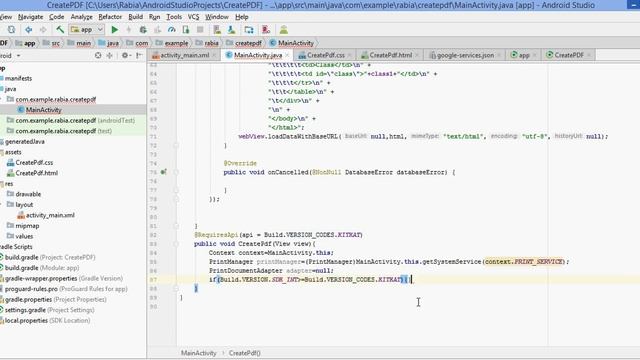640x360 pixels.
Task: Navigate back with the left arrow icon
Action: click(29, 30)
